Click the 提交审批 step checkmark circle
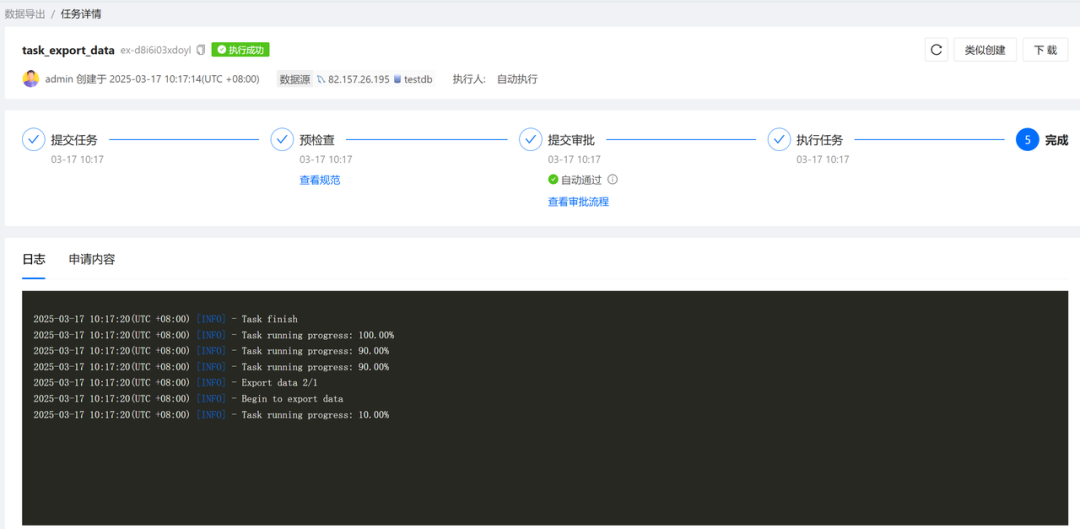The image size is (1080, 529). (x=531, y=140)
